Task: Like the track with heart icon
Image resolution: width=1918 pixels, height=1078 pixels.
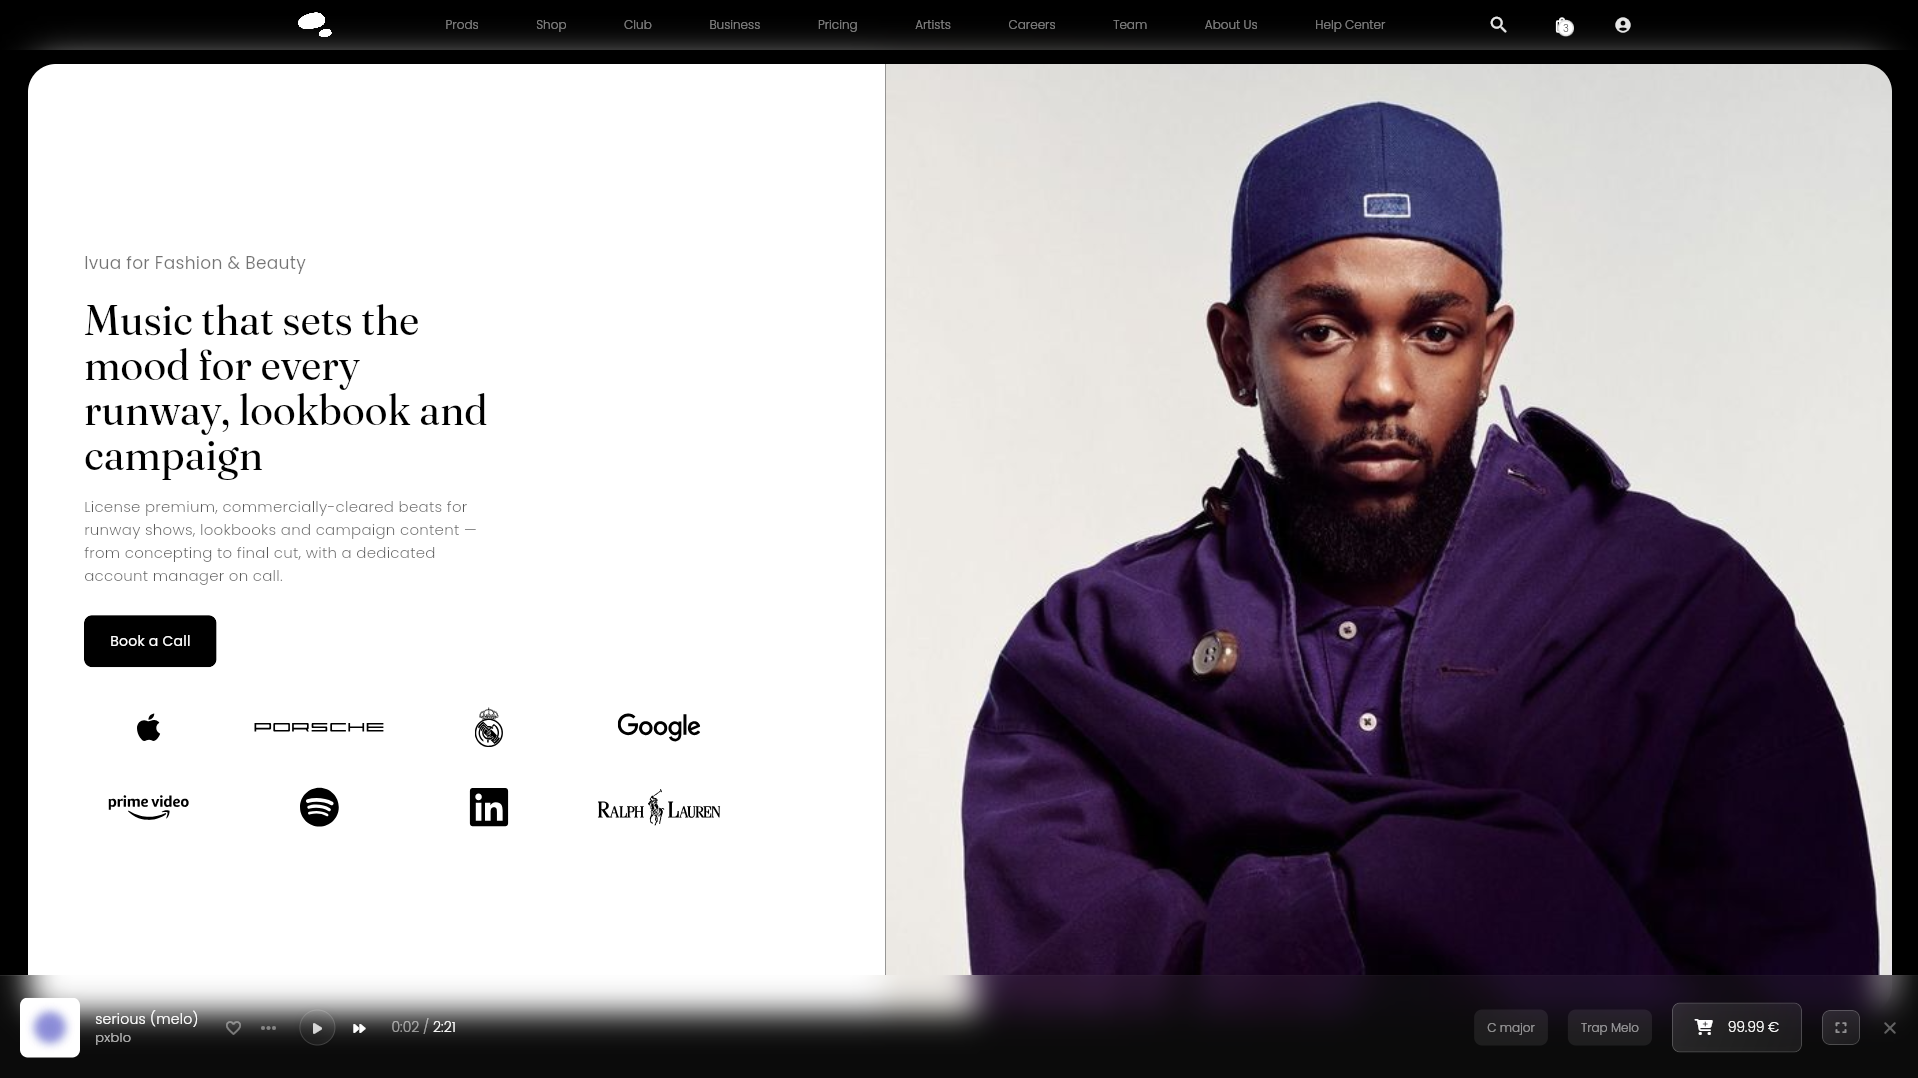Action: click(233, 1028)
